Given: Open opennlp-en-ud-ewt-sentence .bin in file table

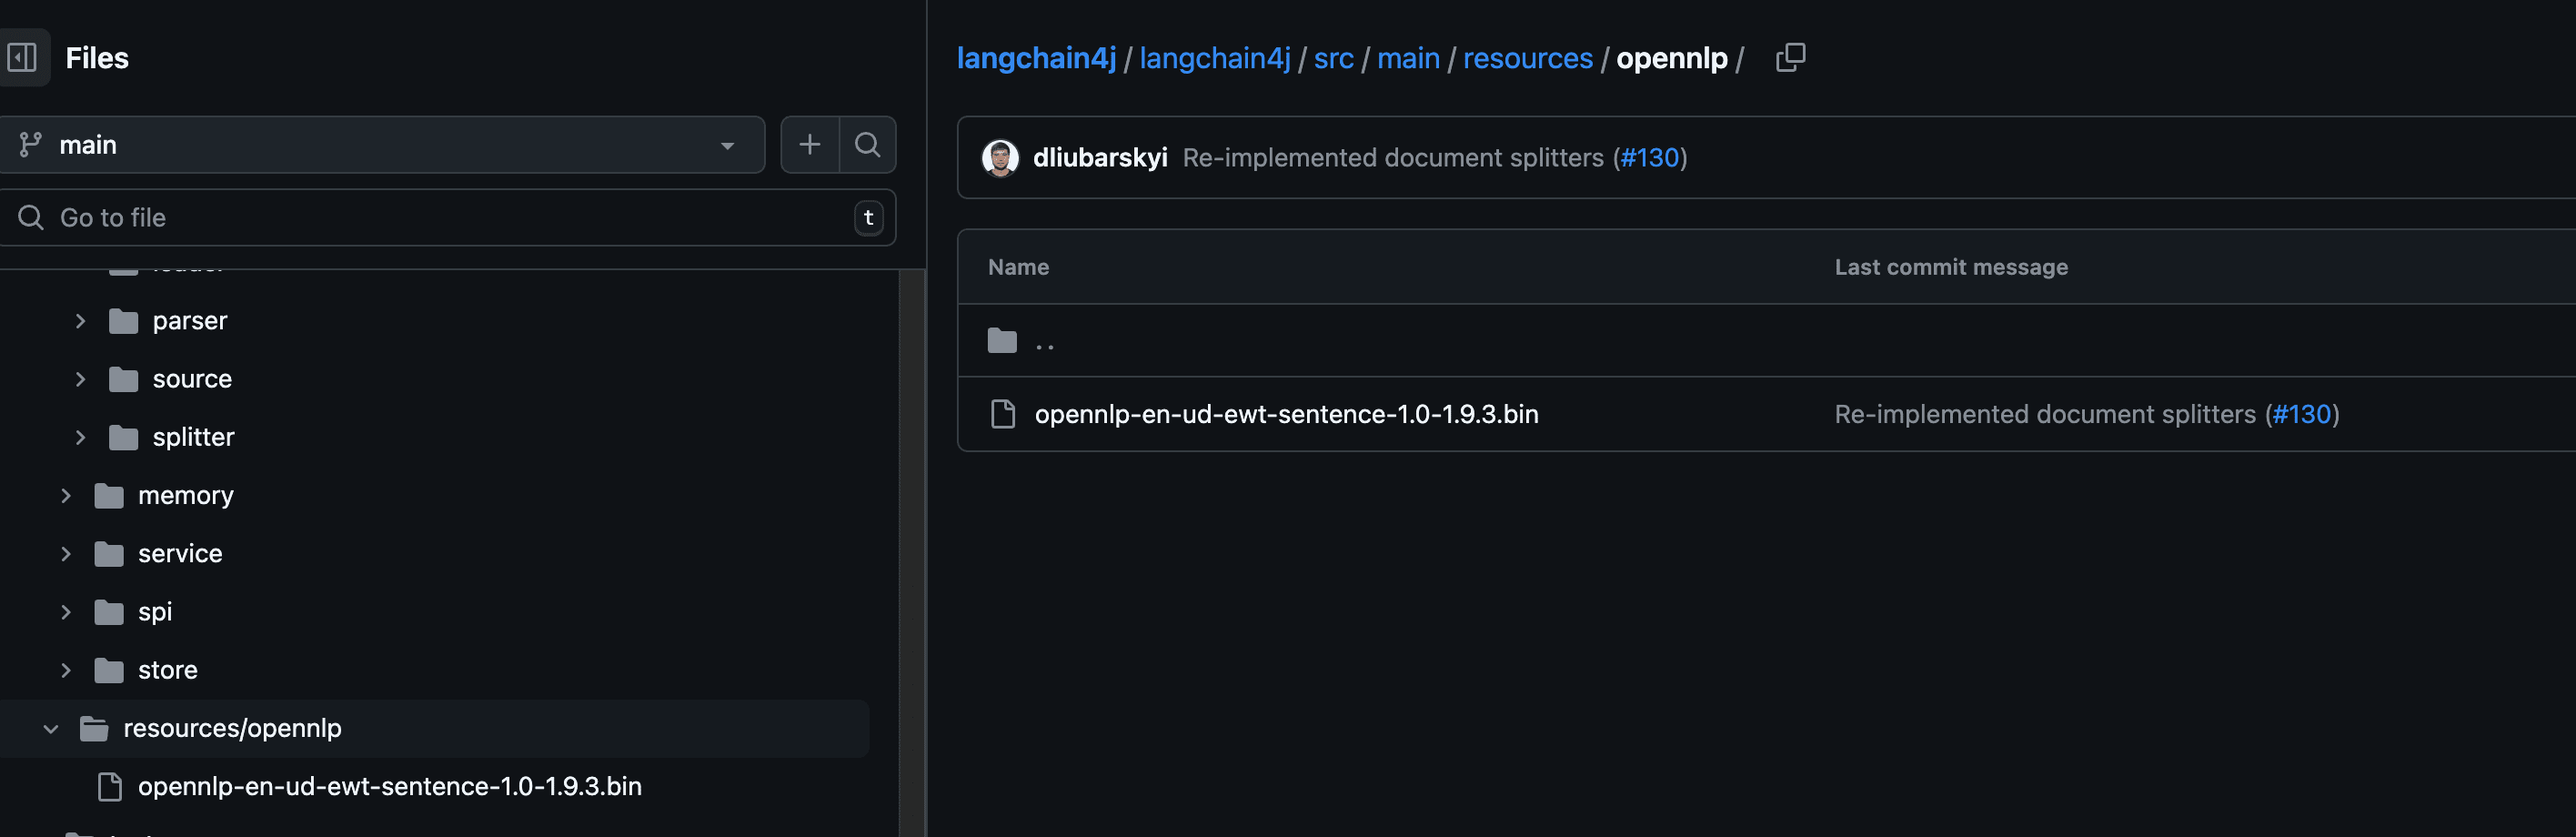Looking at the screenshot, I should pyautogui.click(x=1286, y=414).
